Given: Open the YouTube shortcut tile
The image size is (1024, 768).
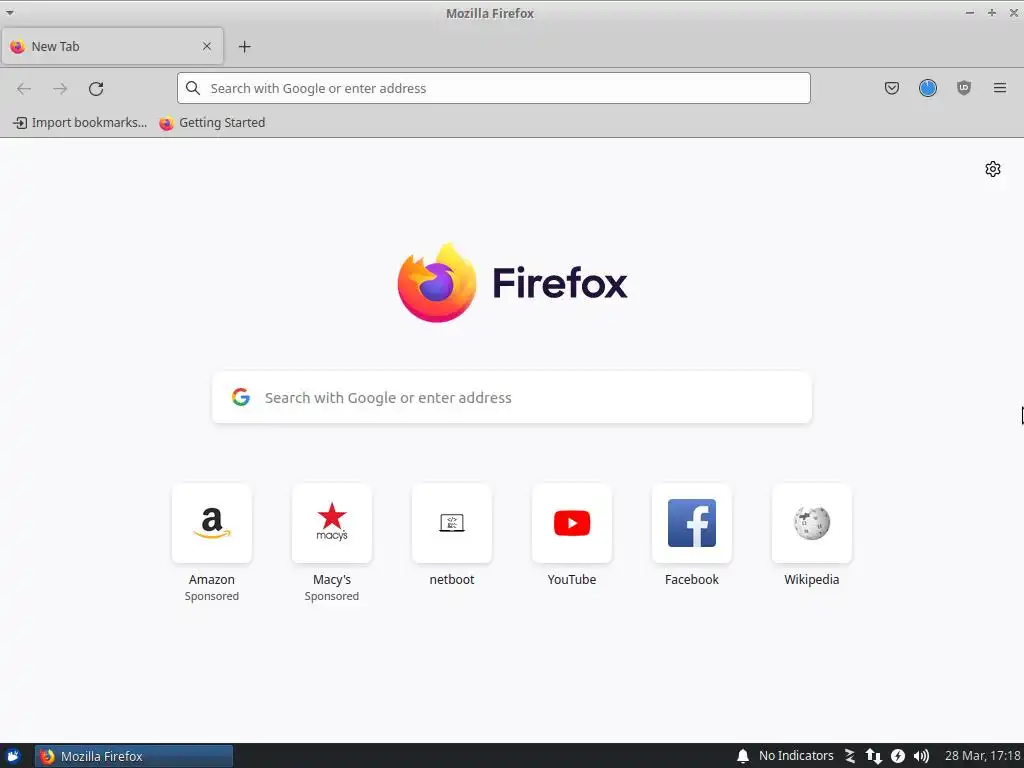Looking at the screenshot, I should 572,523.
